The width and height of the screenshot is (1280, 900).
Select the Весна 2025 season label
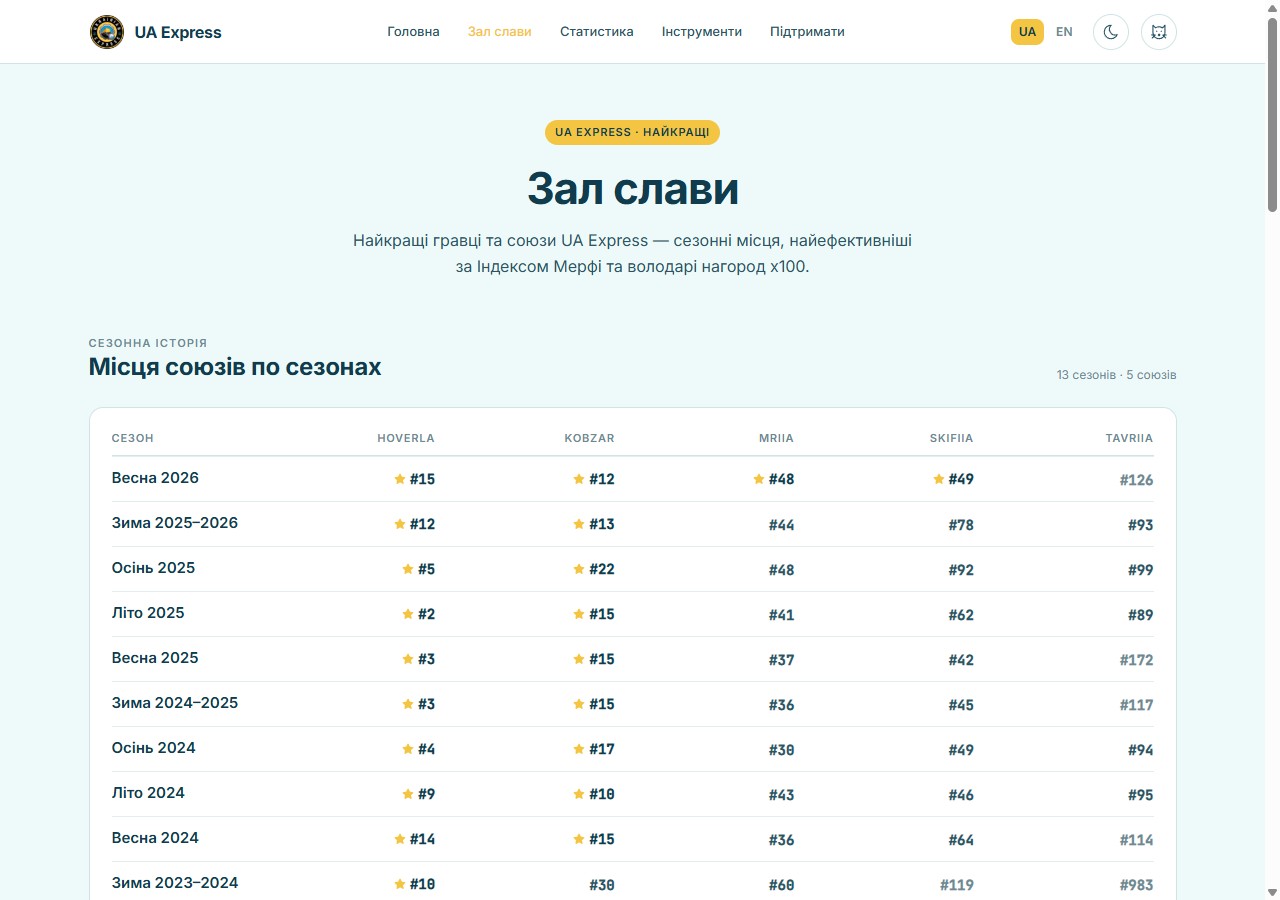155,658
